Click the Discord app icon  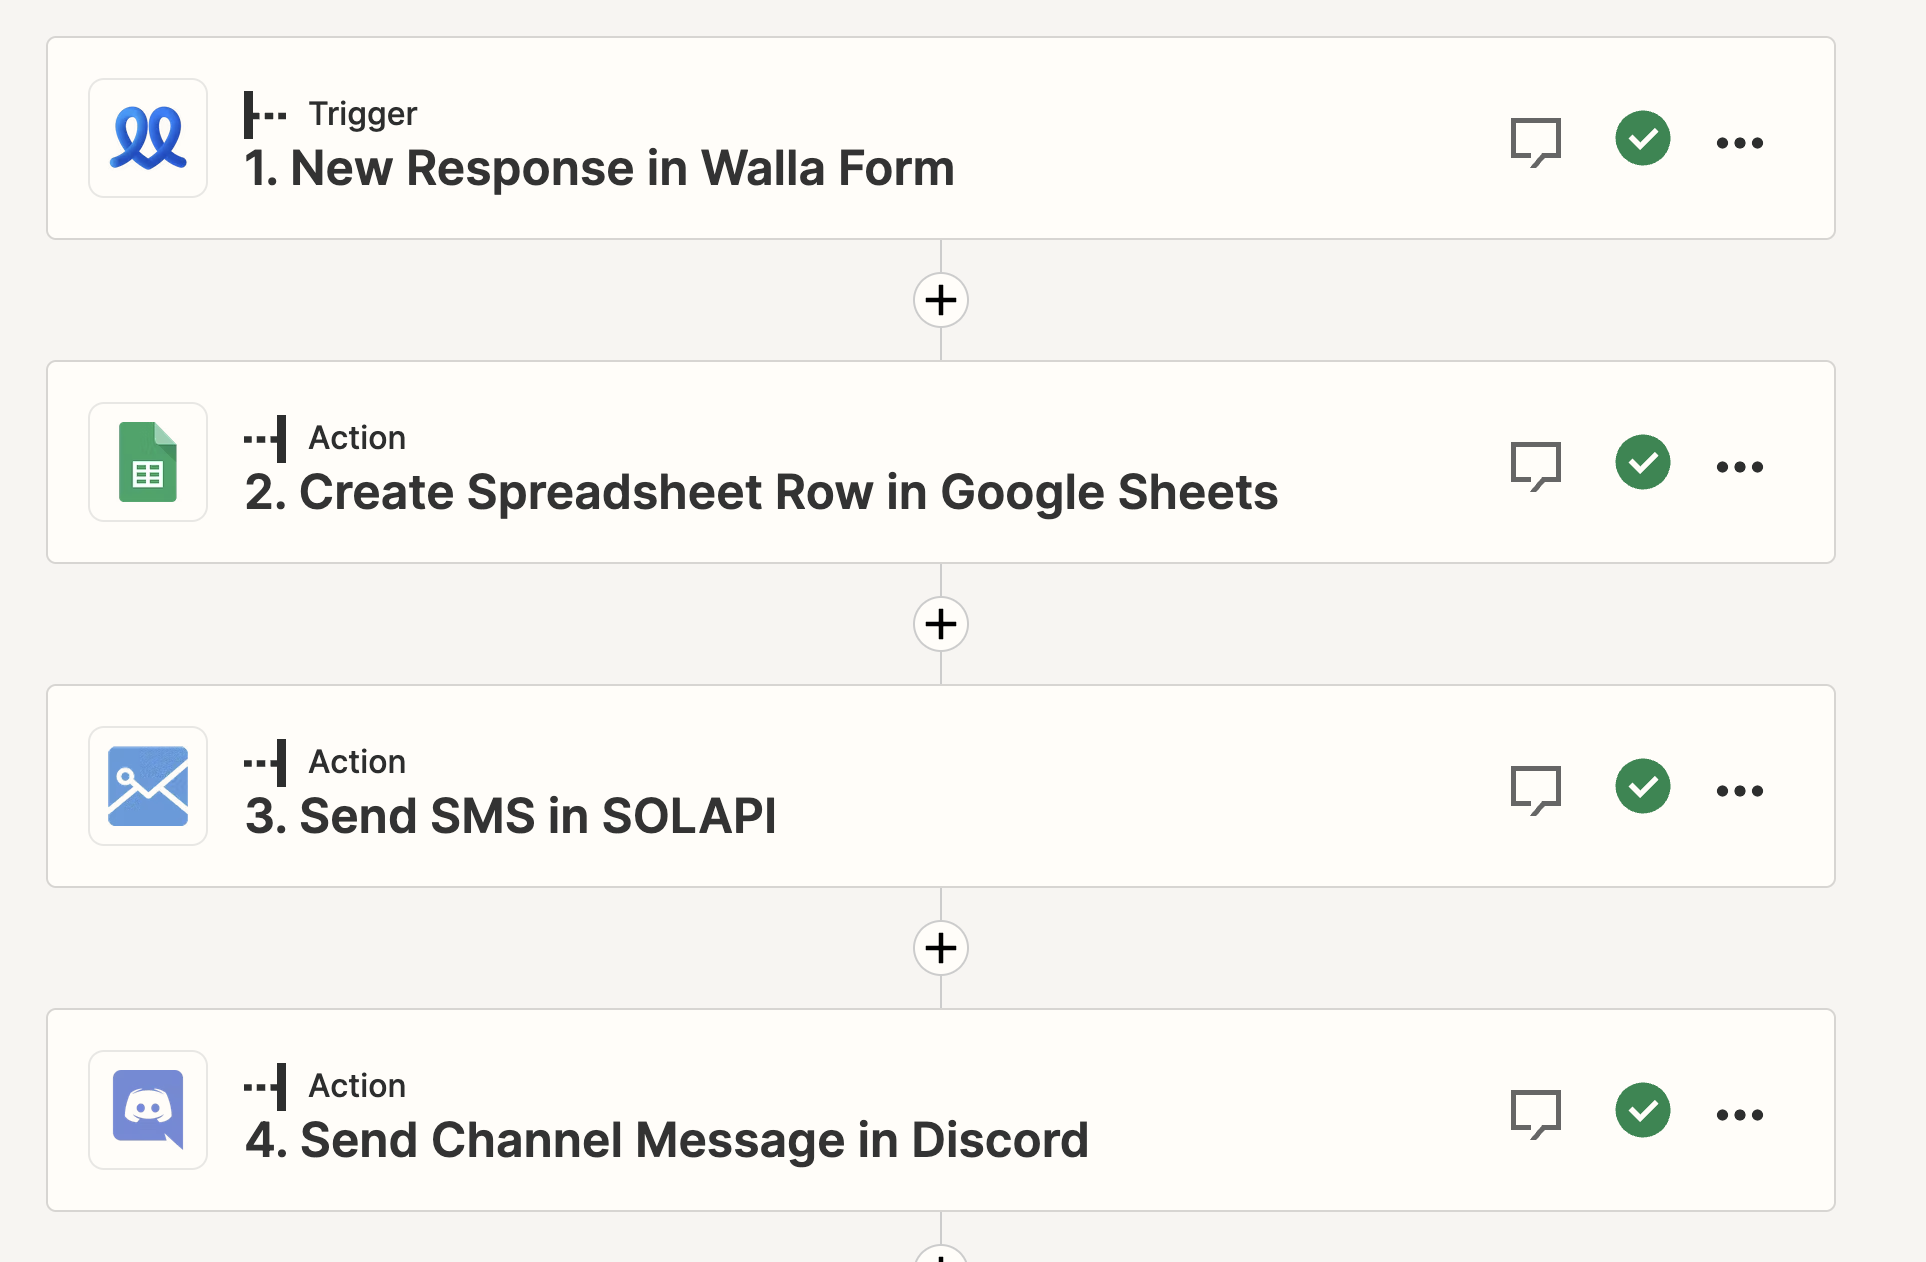point(148,1110)
